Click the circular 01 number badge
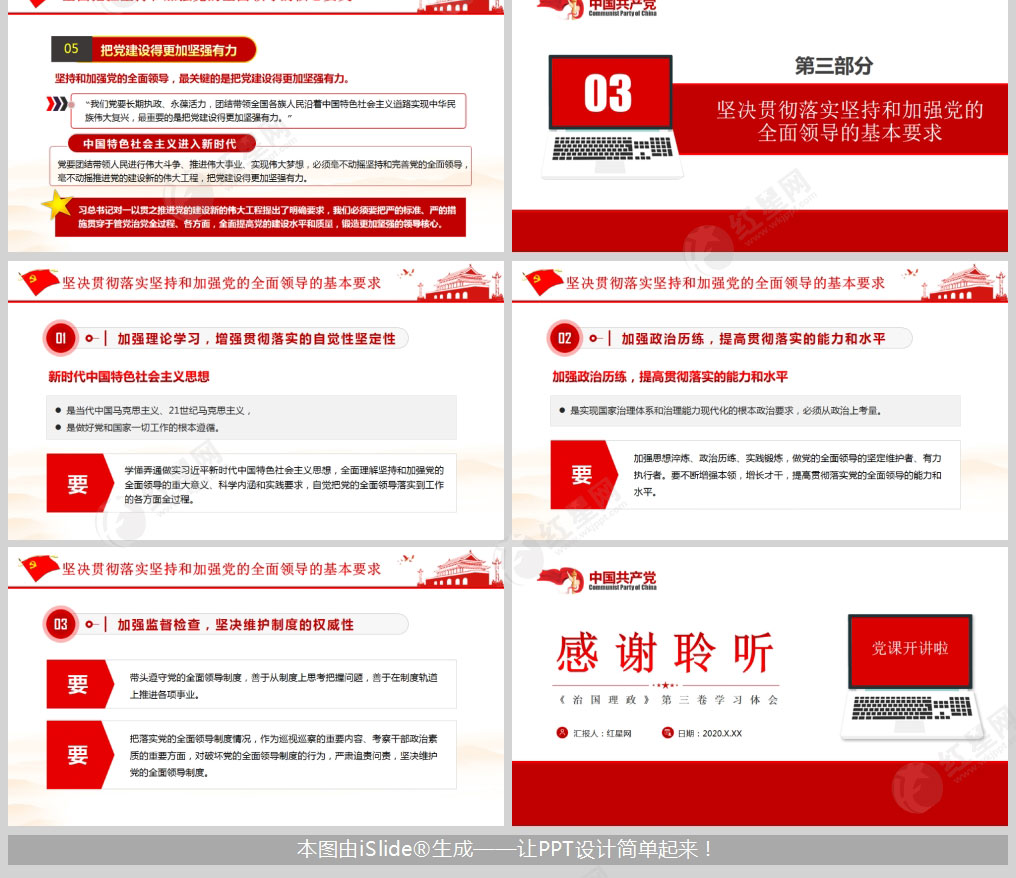Viewport: 1016px width, 878px height. pos(60,338)
